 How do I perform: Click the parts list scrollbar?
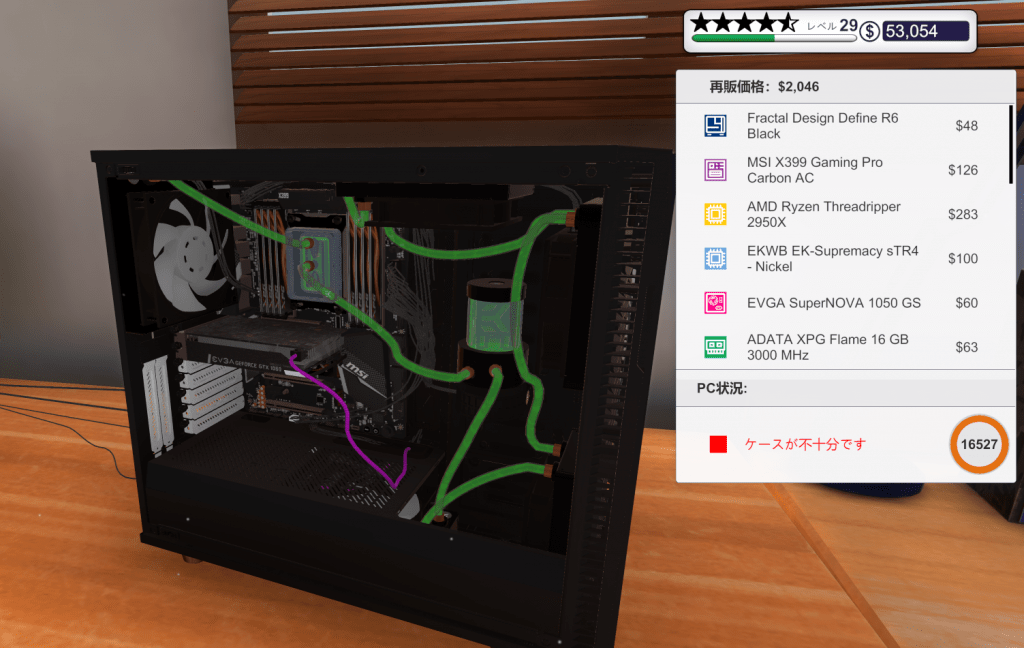pos(1012,145)
